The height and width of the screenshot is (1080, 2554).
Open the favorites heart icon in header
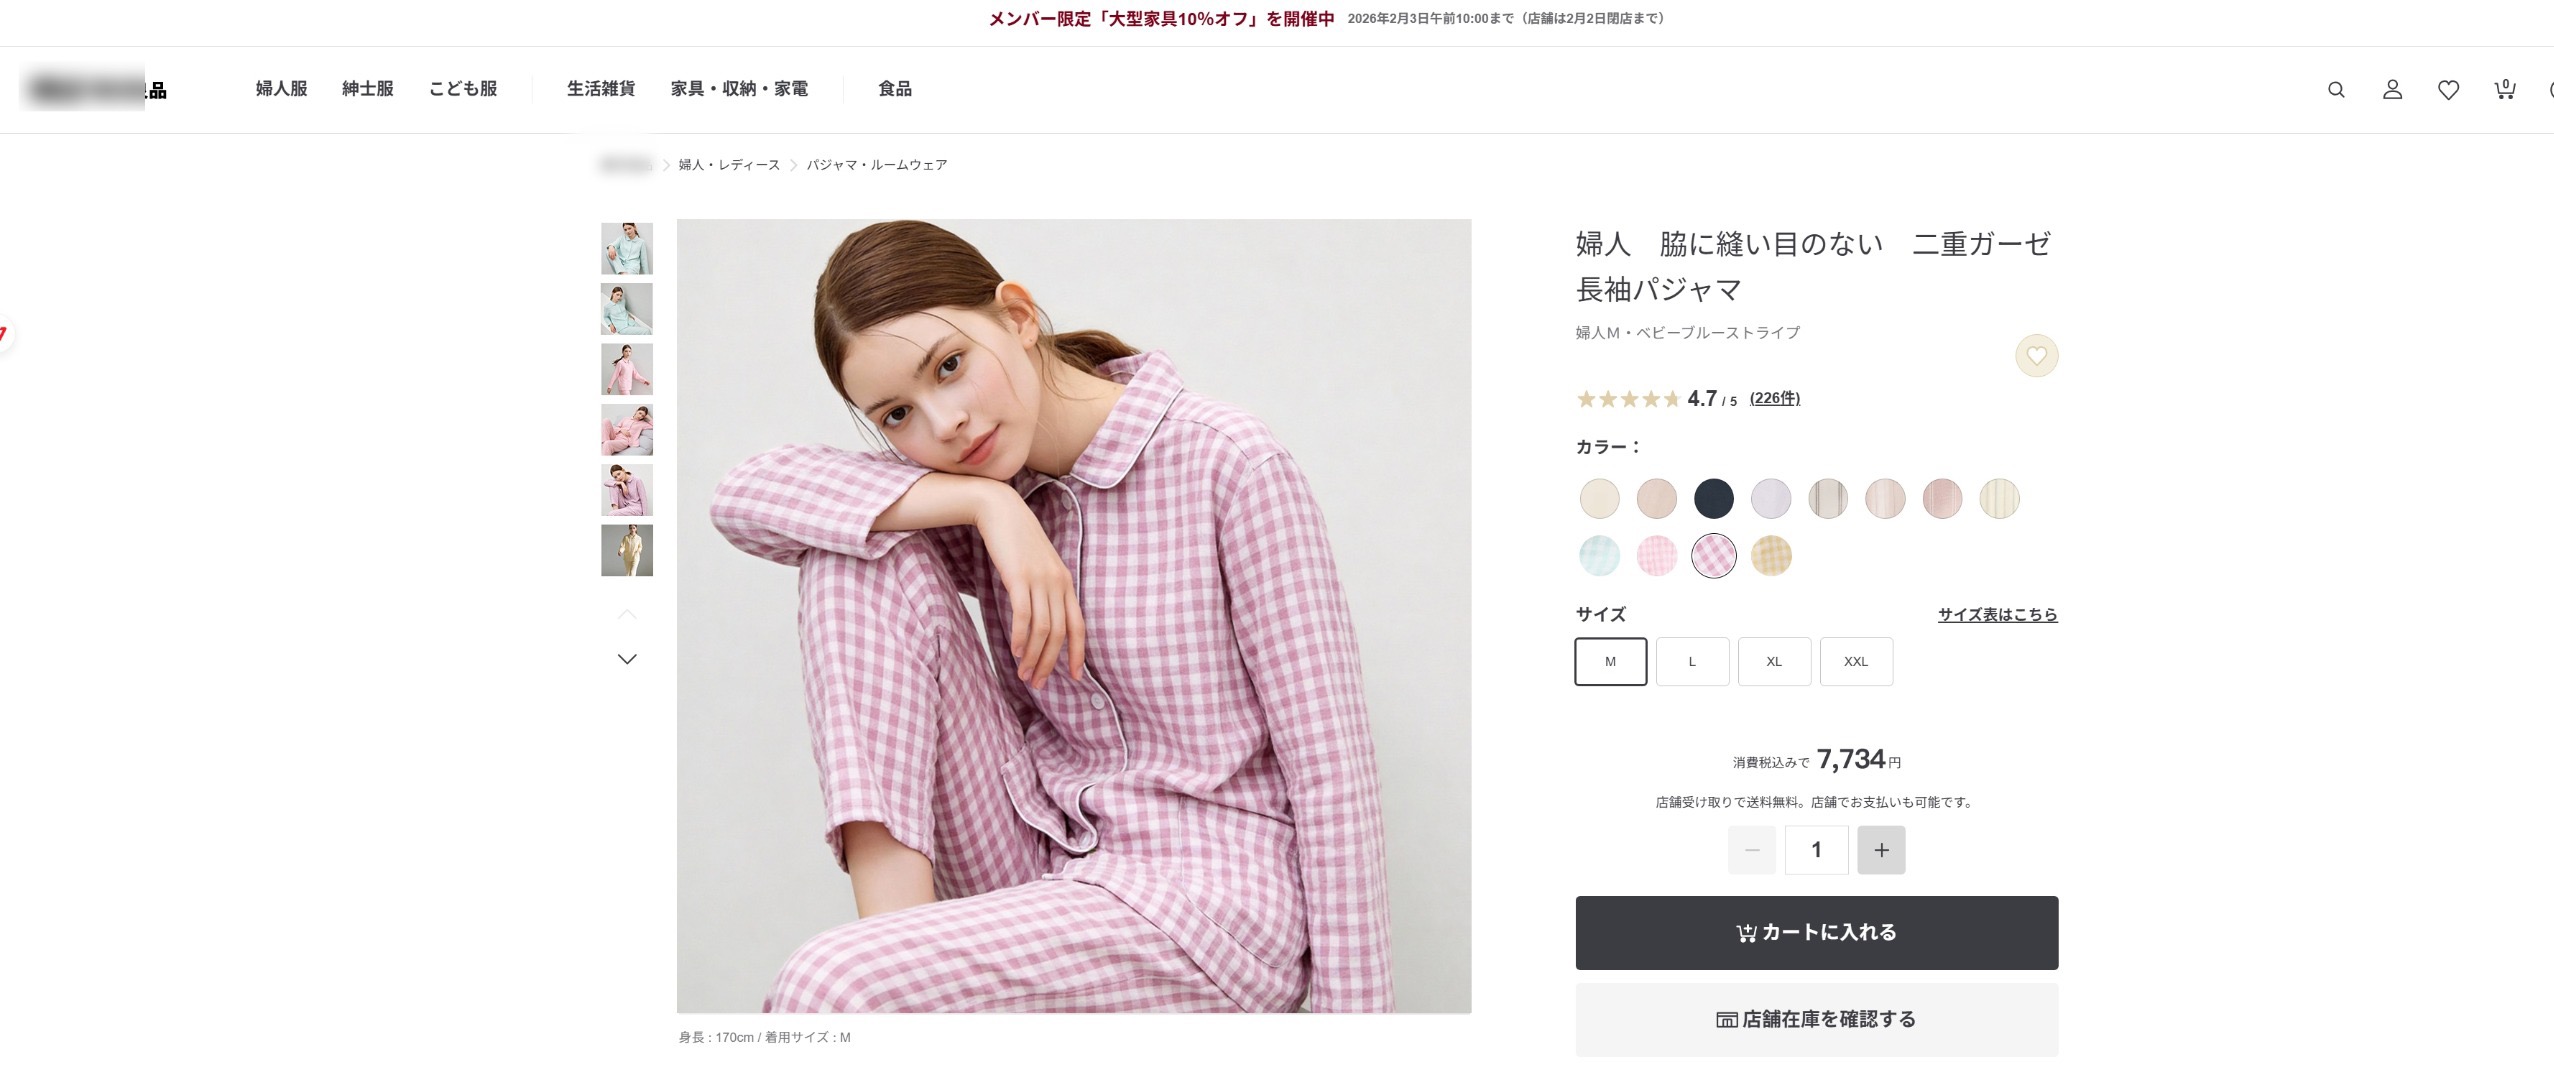[2448, 90]
